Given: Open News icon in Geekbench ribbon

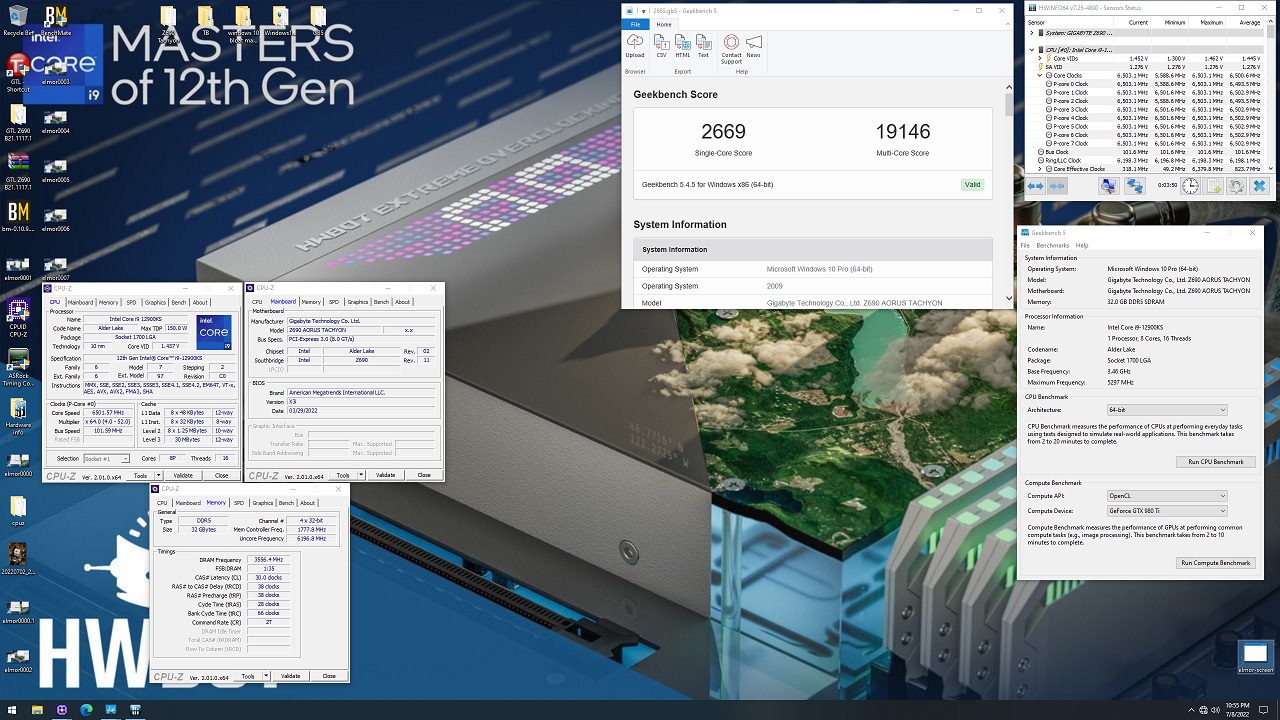Looking at the screenshot, I should (753, 45).
